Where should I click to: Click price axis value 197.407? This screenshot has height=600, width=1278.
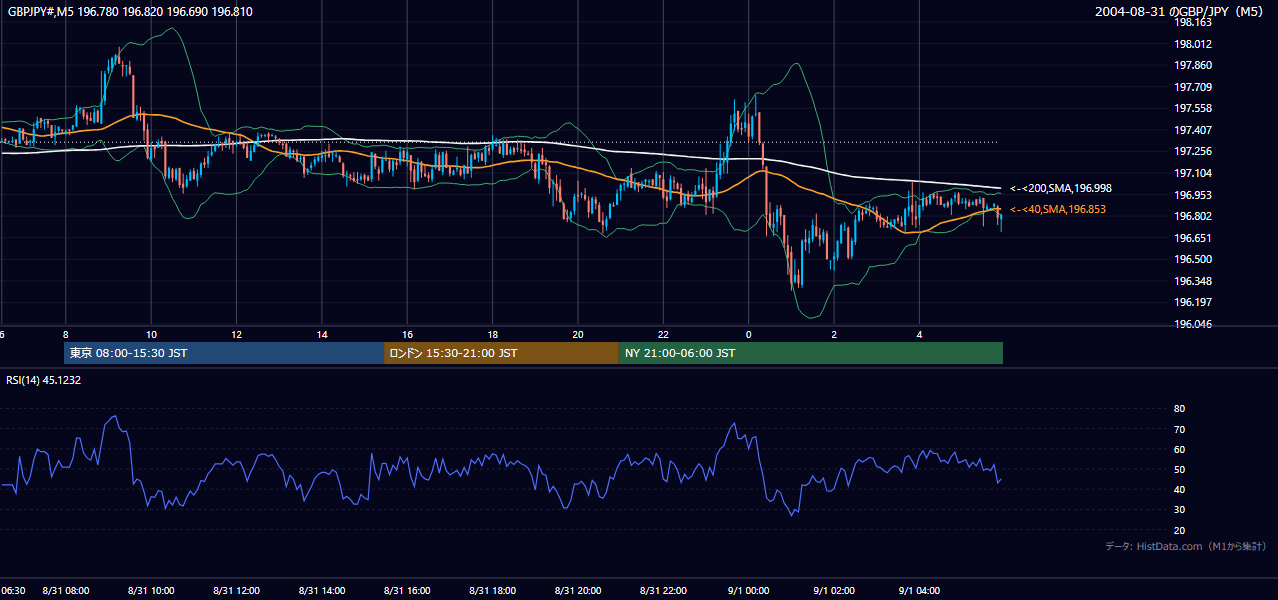coord(1192,130)
